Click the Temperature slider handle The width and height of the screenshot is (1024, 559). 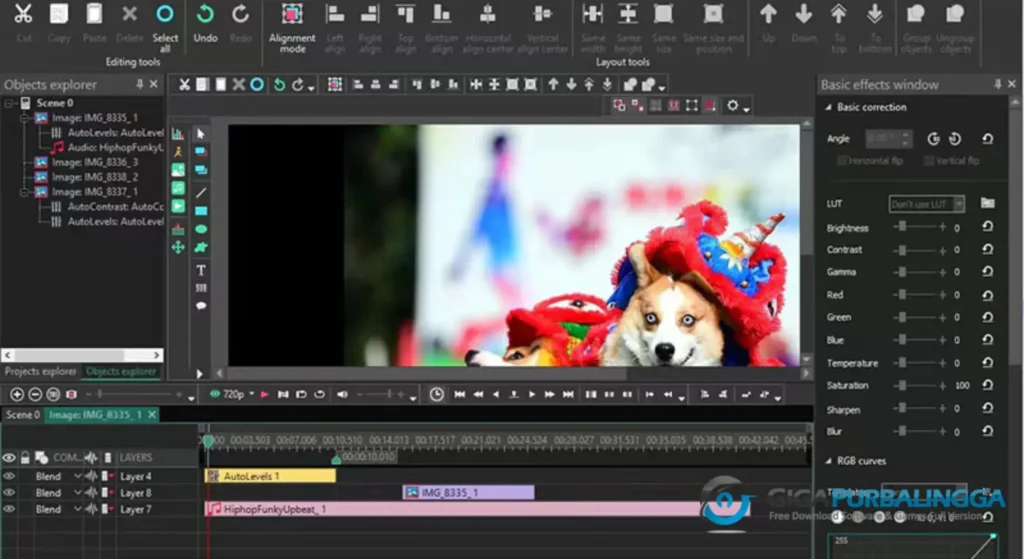point(902,362)
